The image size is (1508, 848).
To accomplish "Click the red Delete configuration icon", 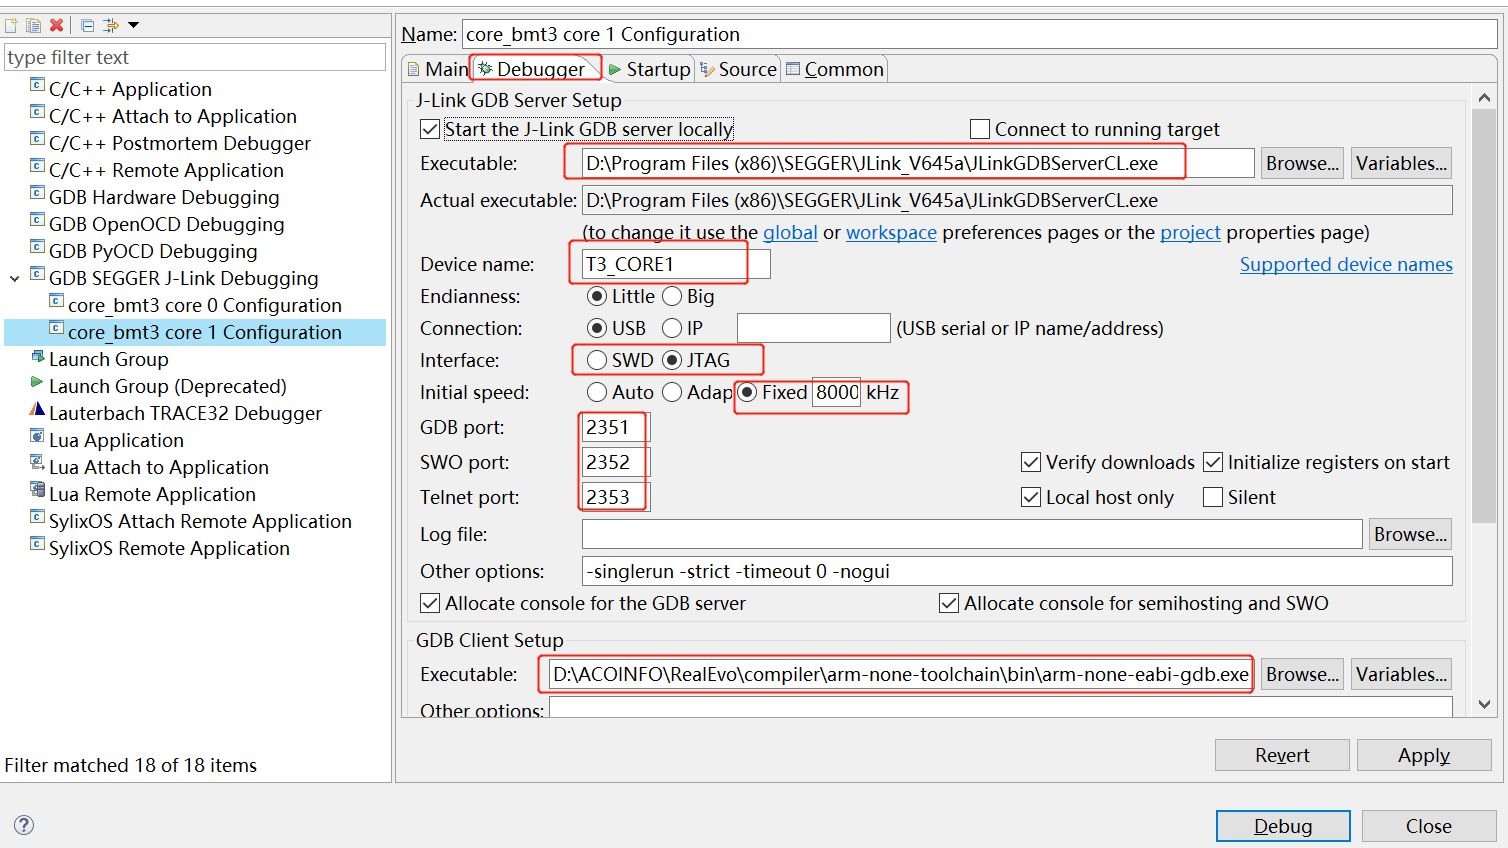I will tap(57, 25).
